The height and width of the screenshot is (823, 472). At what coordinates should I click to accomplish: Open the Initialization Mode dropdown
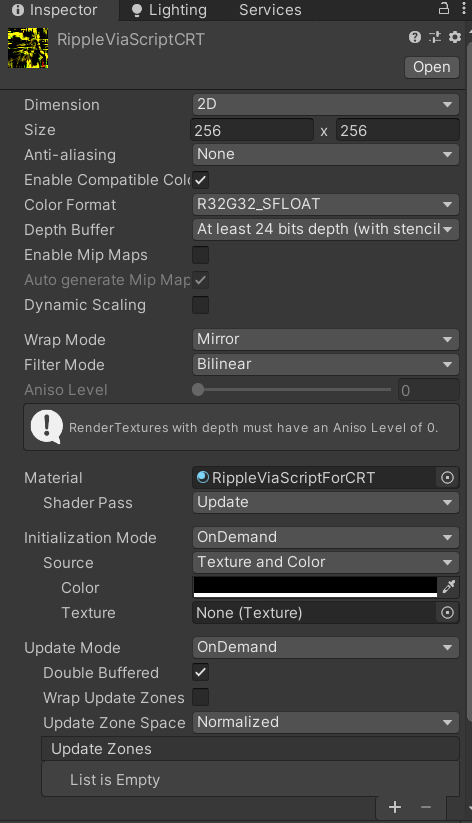(x=326, y=537)
